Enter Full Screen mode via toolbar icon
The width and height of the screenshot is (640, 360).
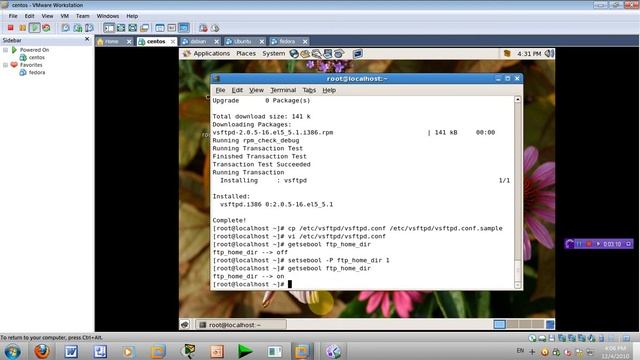point(121,28)
